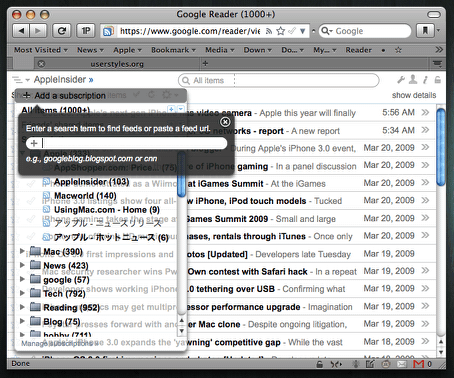454x378 pixels.
Task: Close the userstyles.org tab
Action: pos(41,63)
